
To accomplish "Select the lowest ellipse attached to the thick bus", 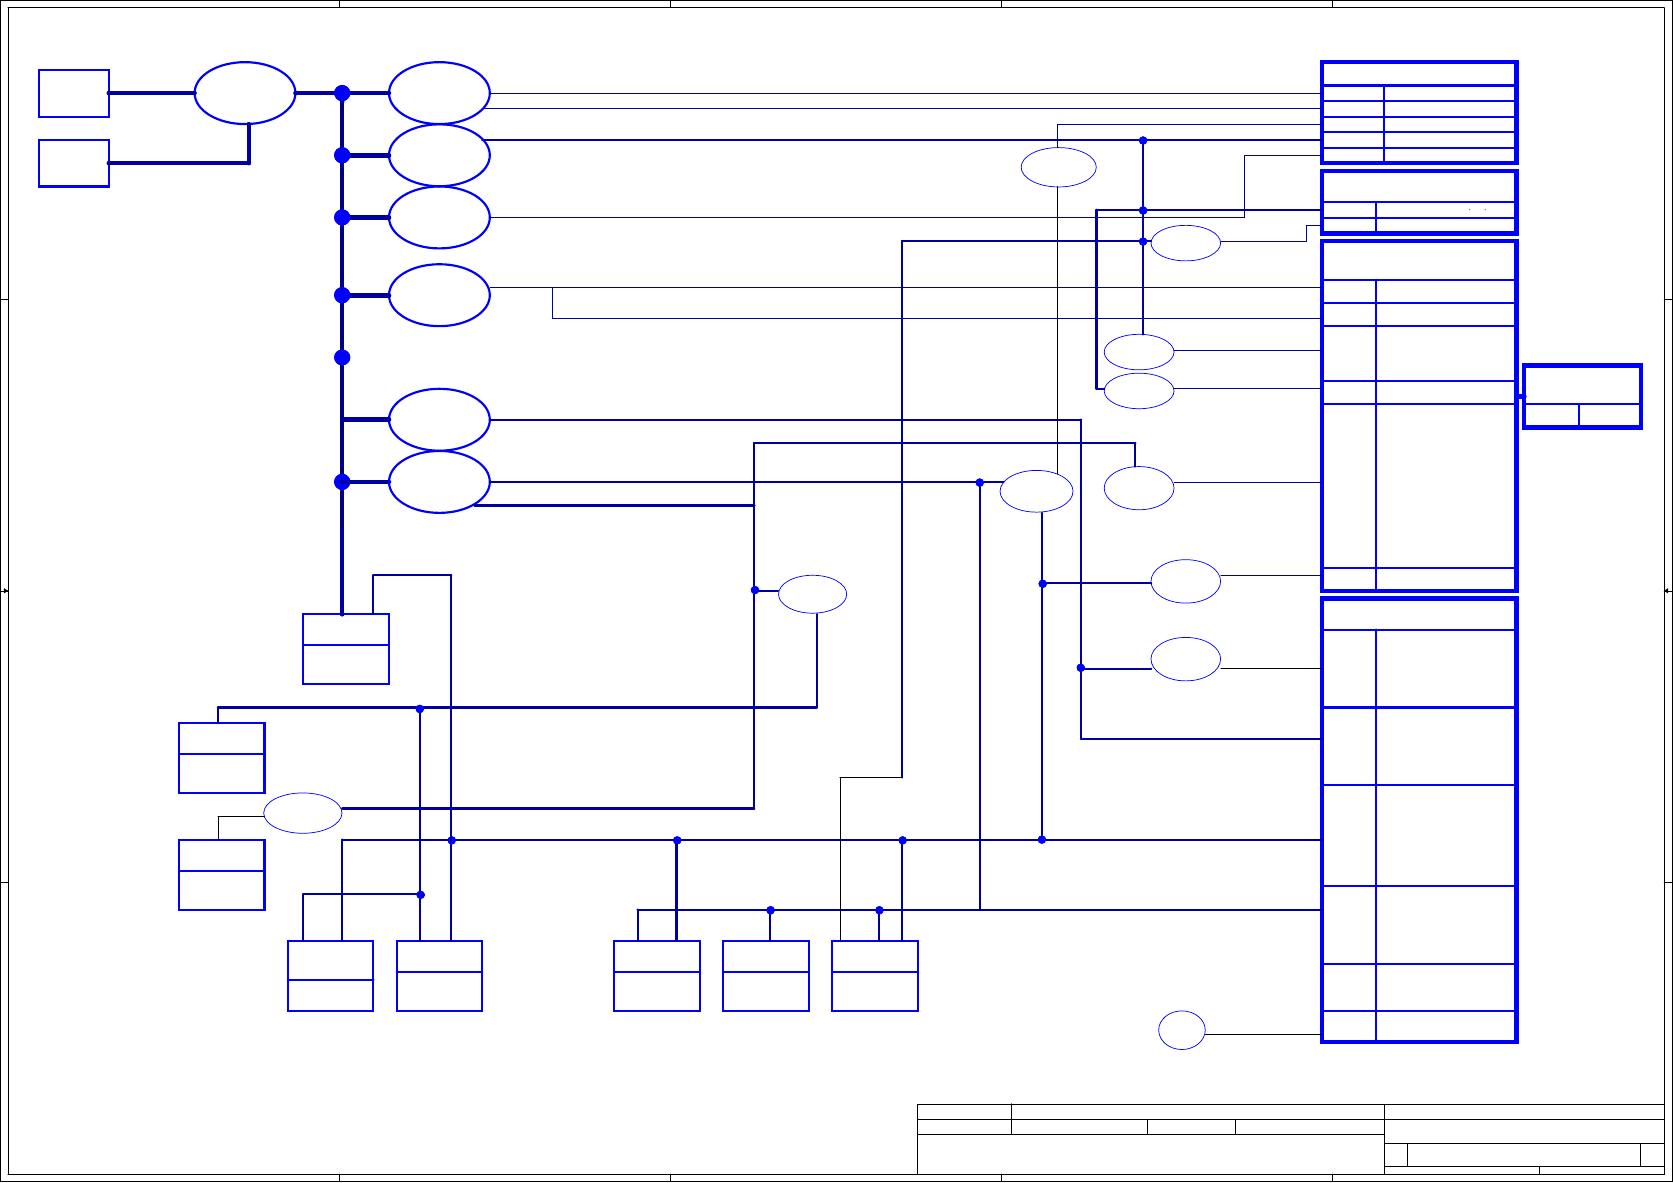I will click(x=439, y=482).
